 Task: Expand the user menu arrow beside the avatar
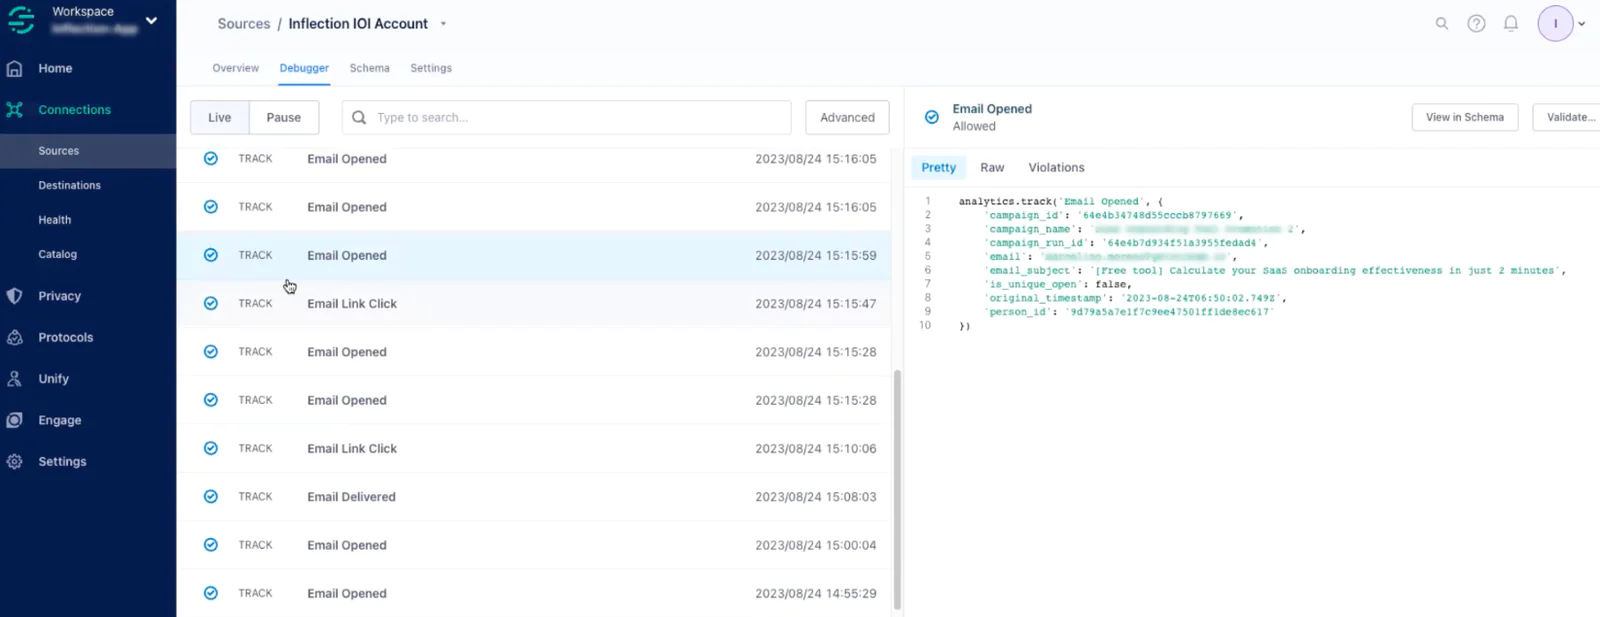[x=1582, y=24]
